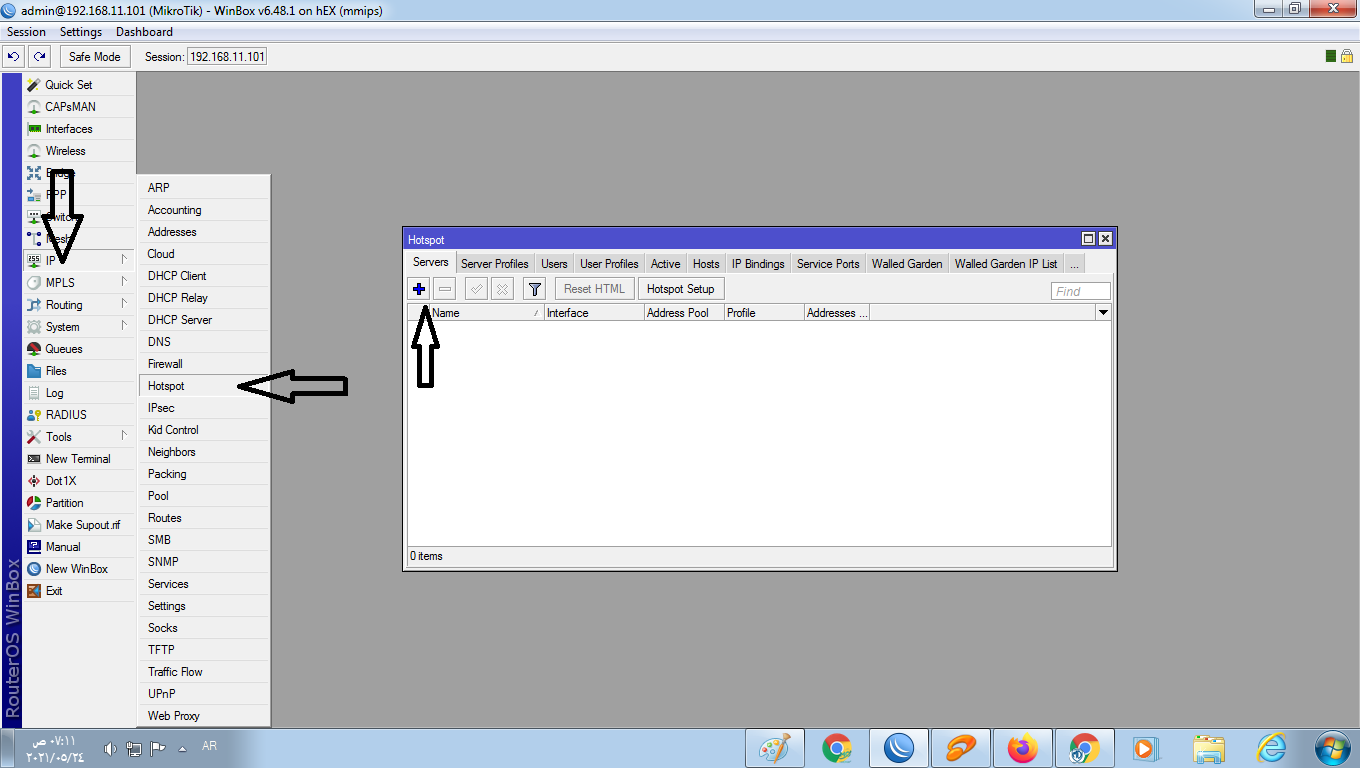Click the funnel Filter button
The width and height of the screenshot is (1360, 768).
point(535,289)
